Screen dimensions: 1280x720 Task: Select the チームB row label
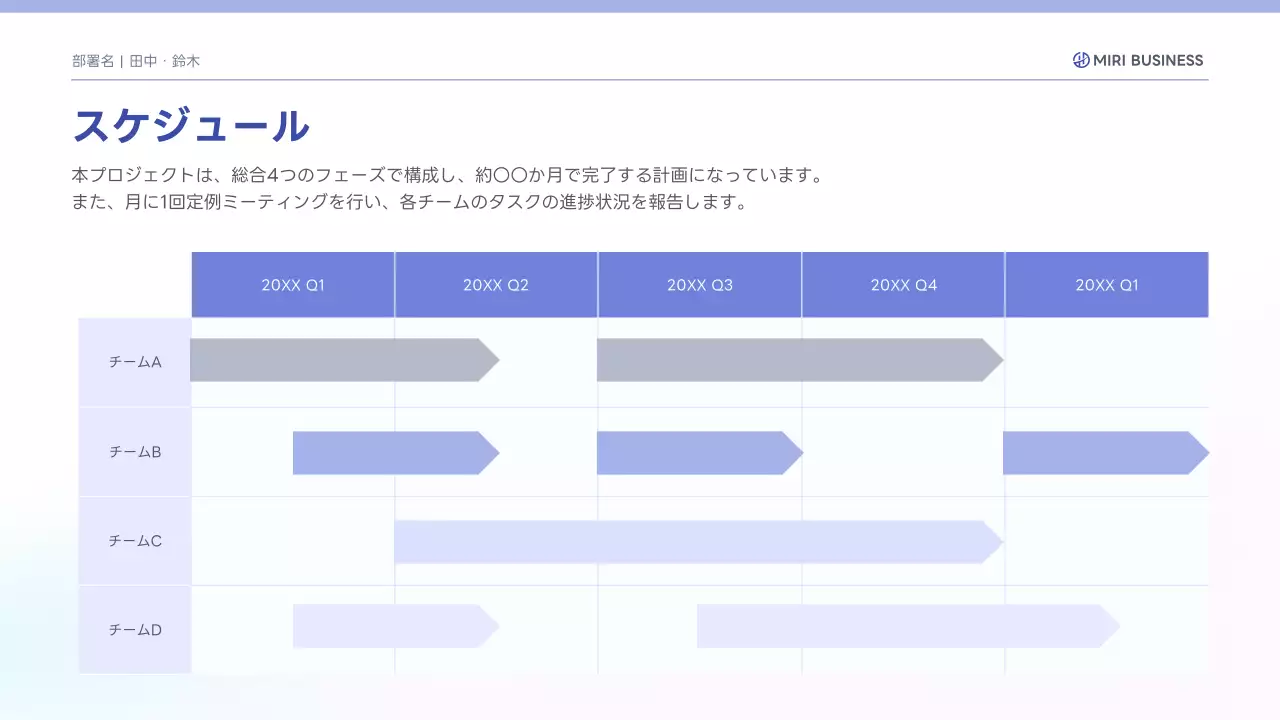click(x=135, y=451)
